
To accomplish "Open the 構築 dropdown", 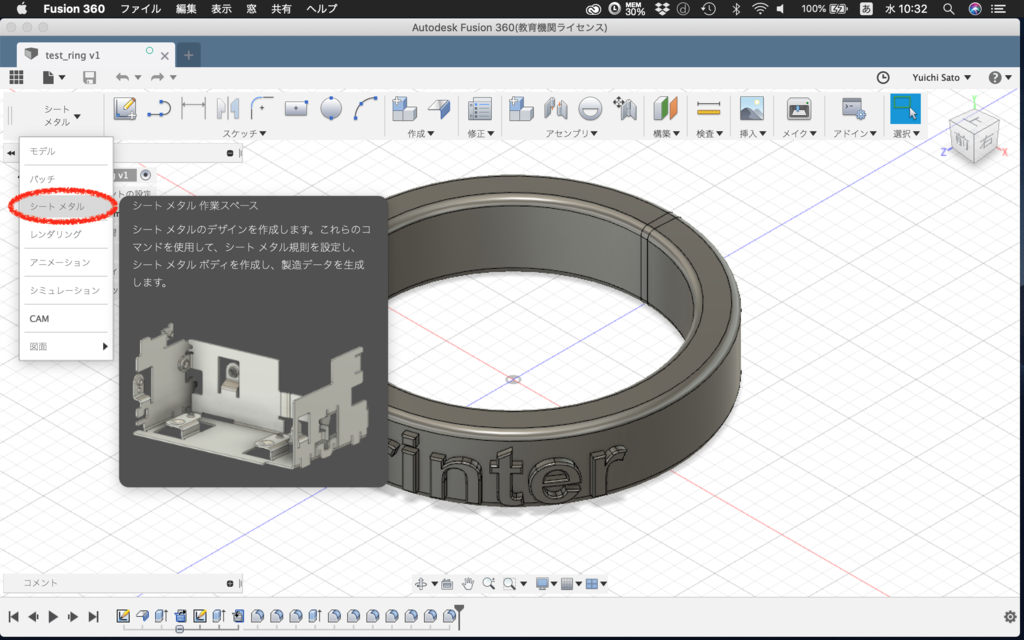I will coord(666,133).
